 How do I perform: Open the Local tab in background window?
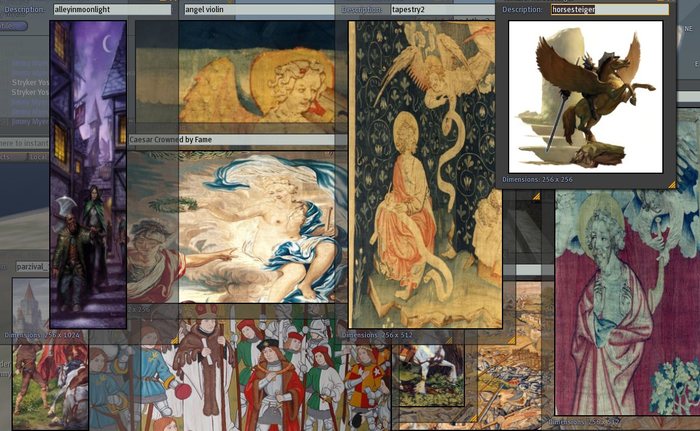[39, 157]
